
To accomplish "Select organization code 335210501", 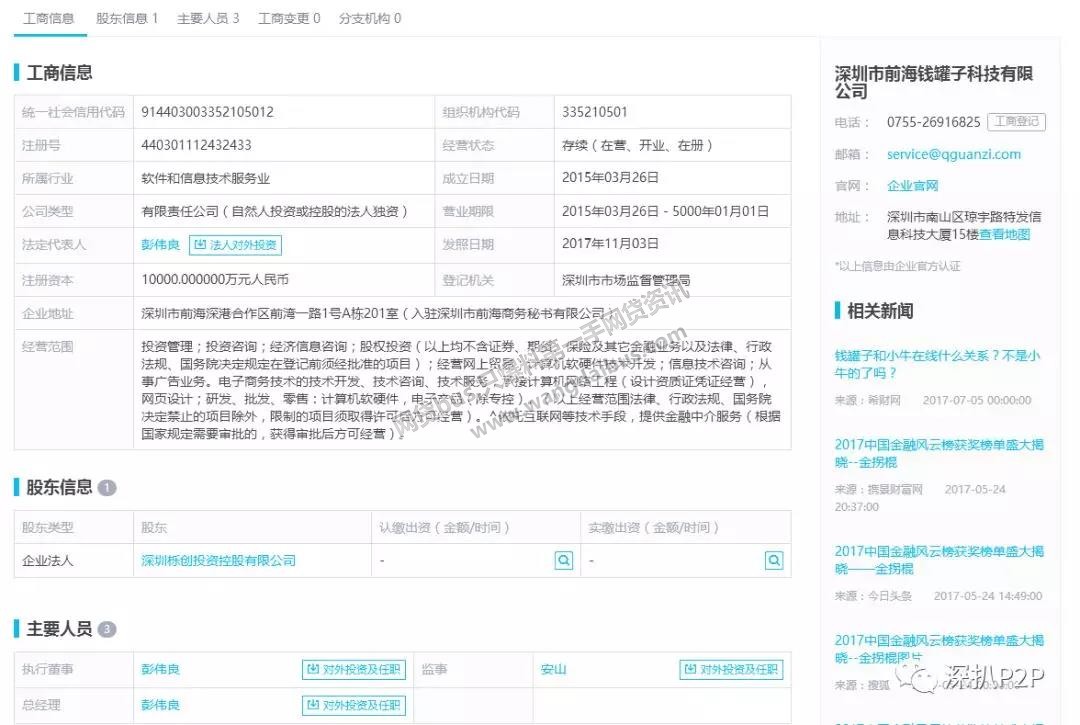I will pyautogui.click(x=594, y=112).
